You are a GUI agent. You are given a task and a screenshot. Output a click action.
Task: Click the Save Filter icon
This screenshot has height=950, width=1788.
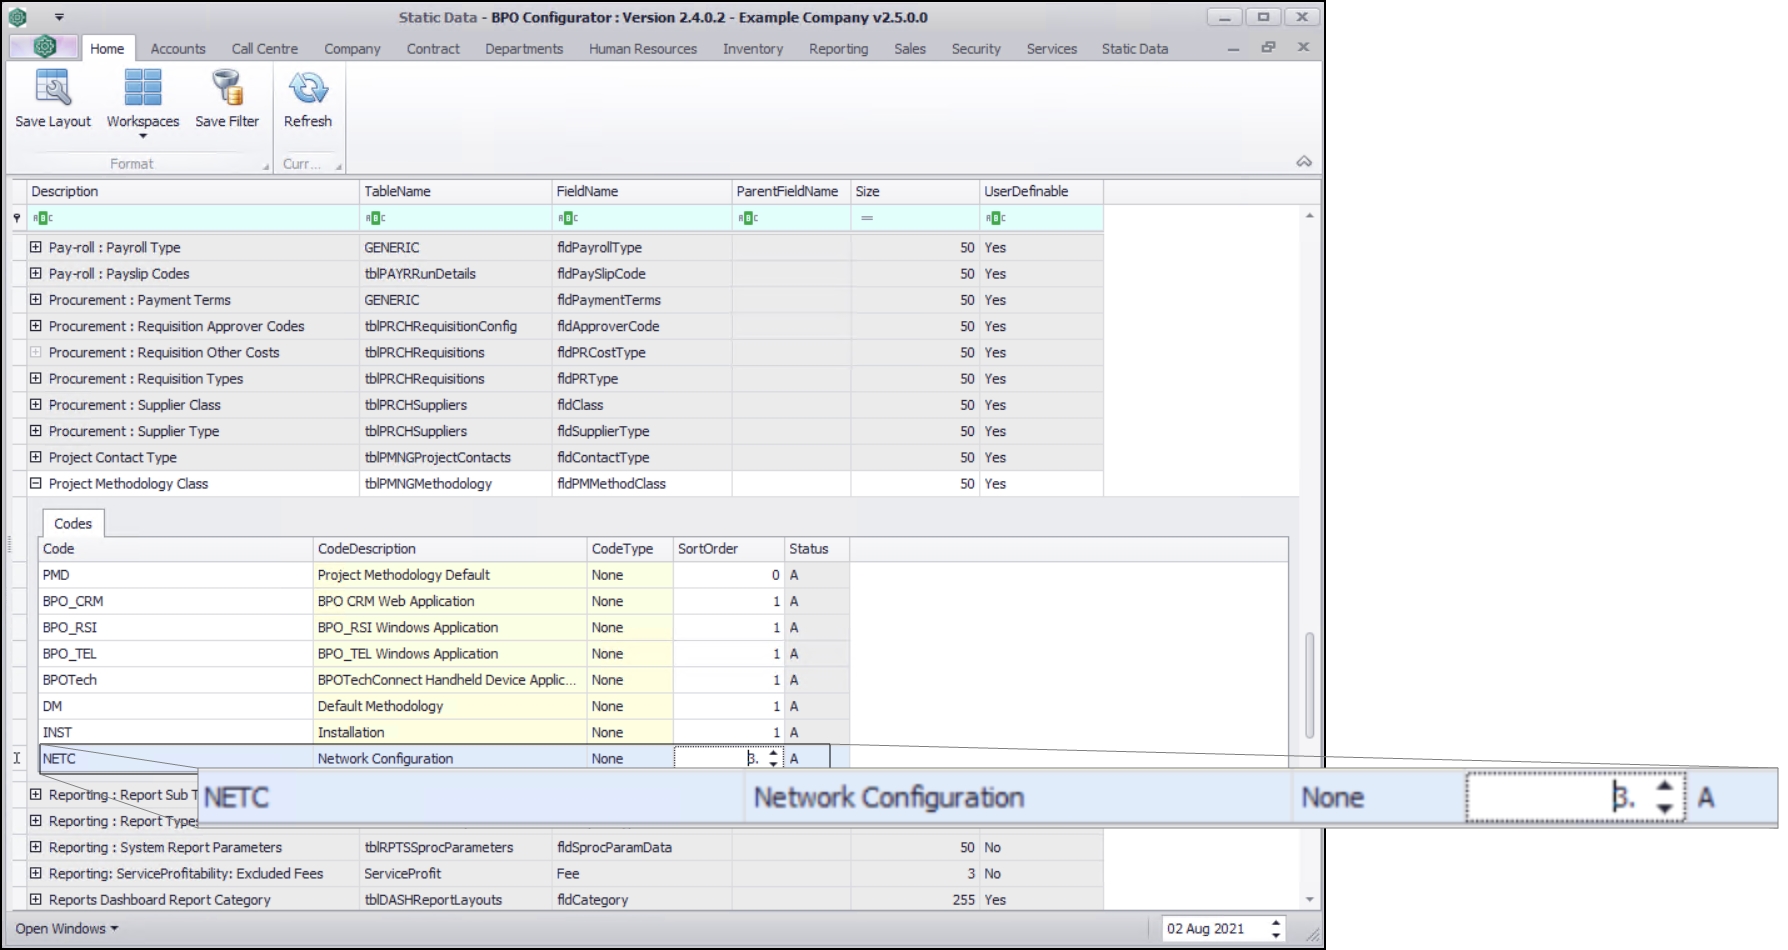(x=227, y=89)
